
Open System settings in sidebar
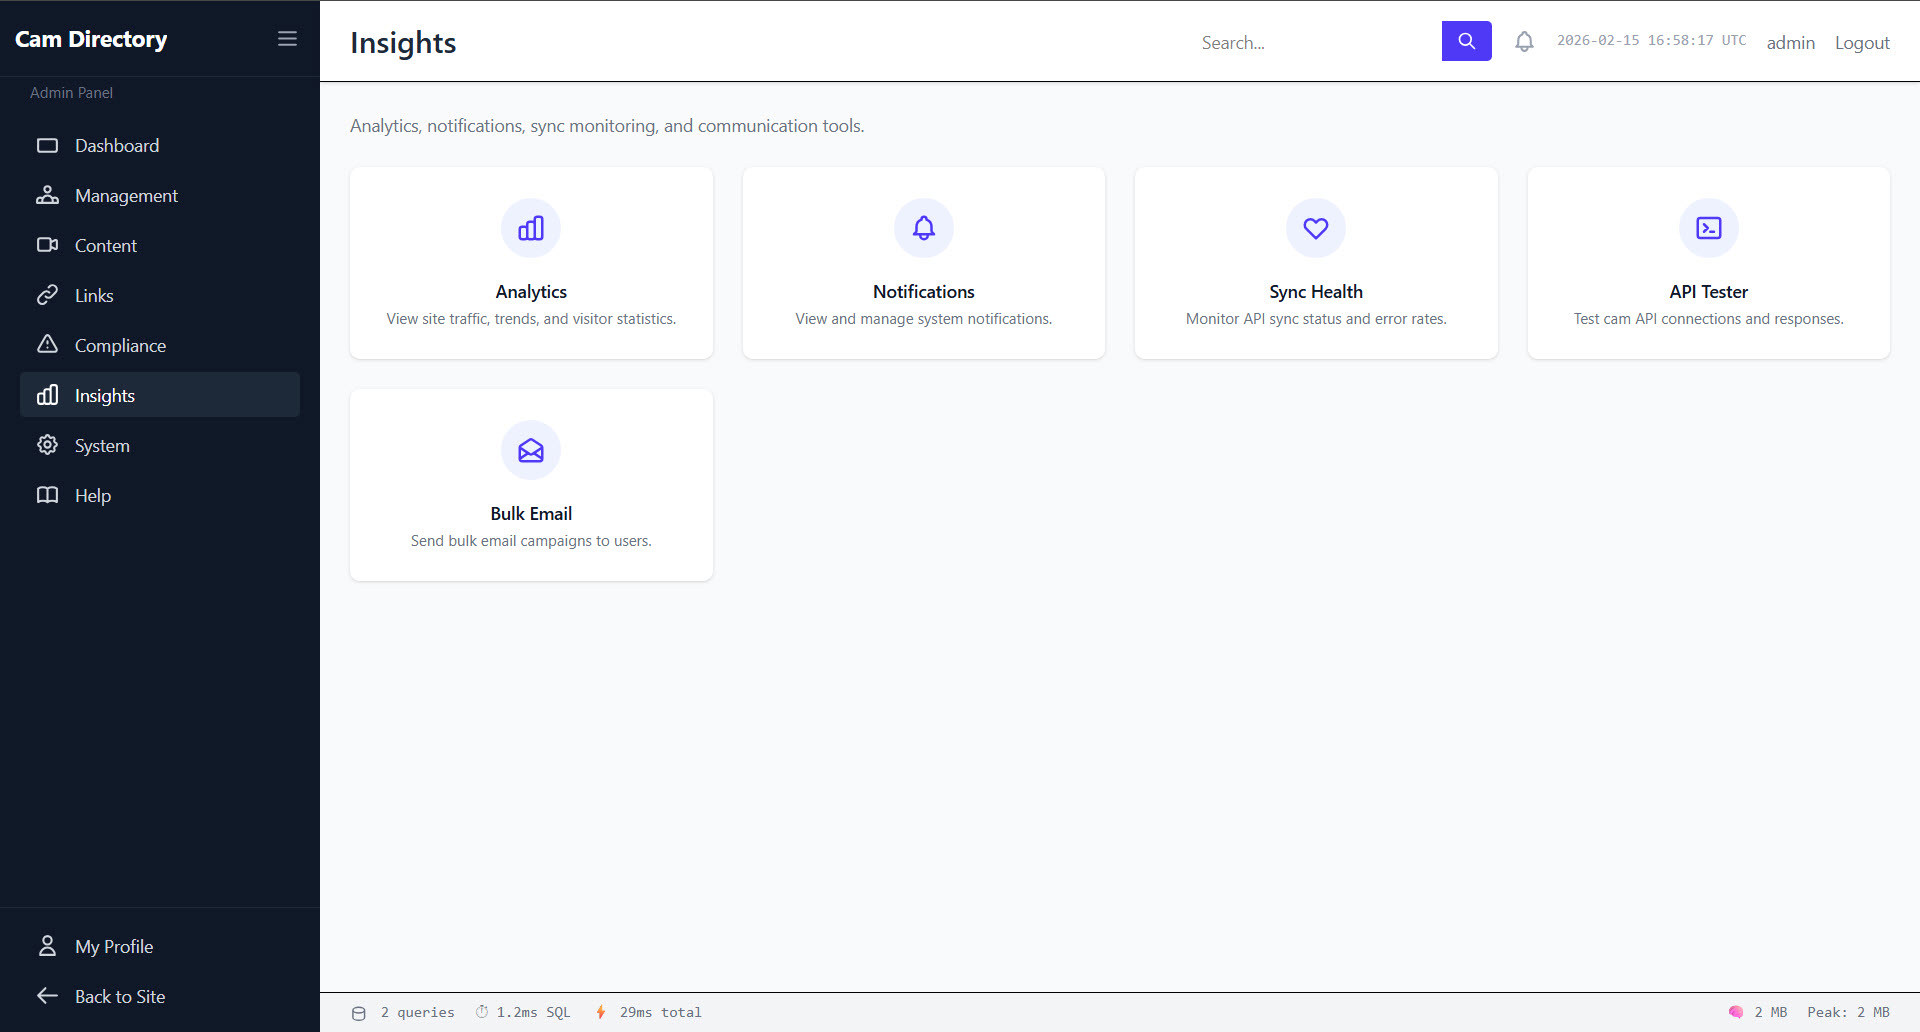click(102, 446)
